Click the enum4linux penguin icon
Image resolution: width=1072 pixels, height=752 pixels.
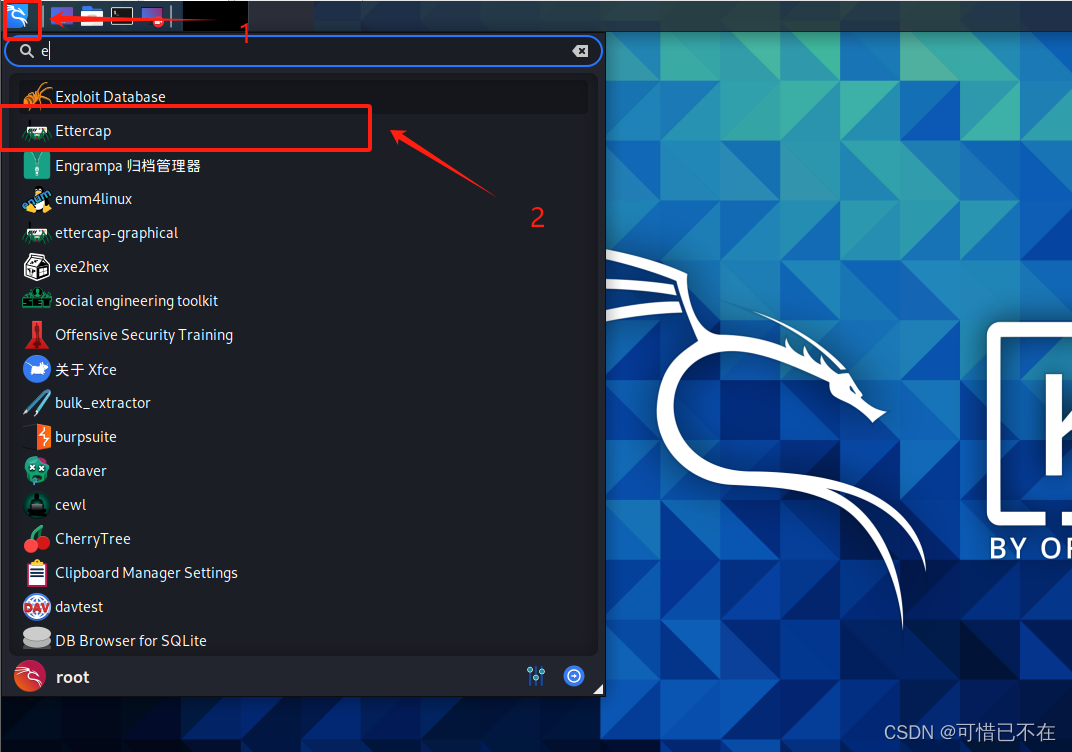[37, 199]
